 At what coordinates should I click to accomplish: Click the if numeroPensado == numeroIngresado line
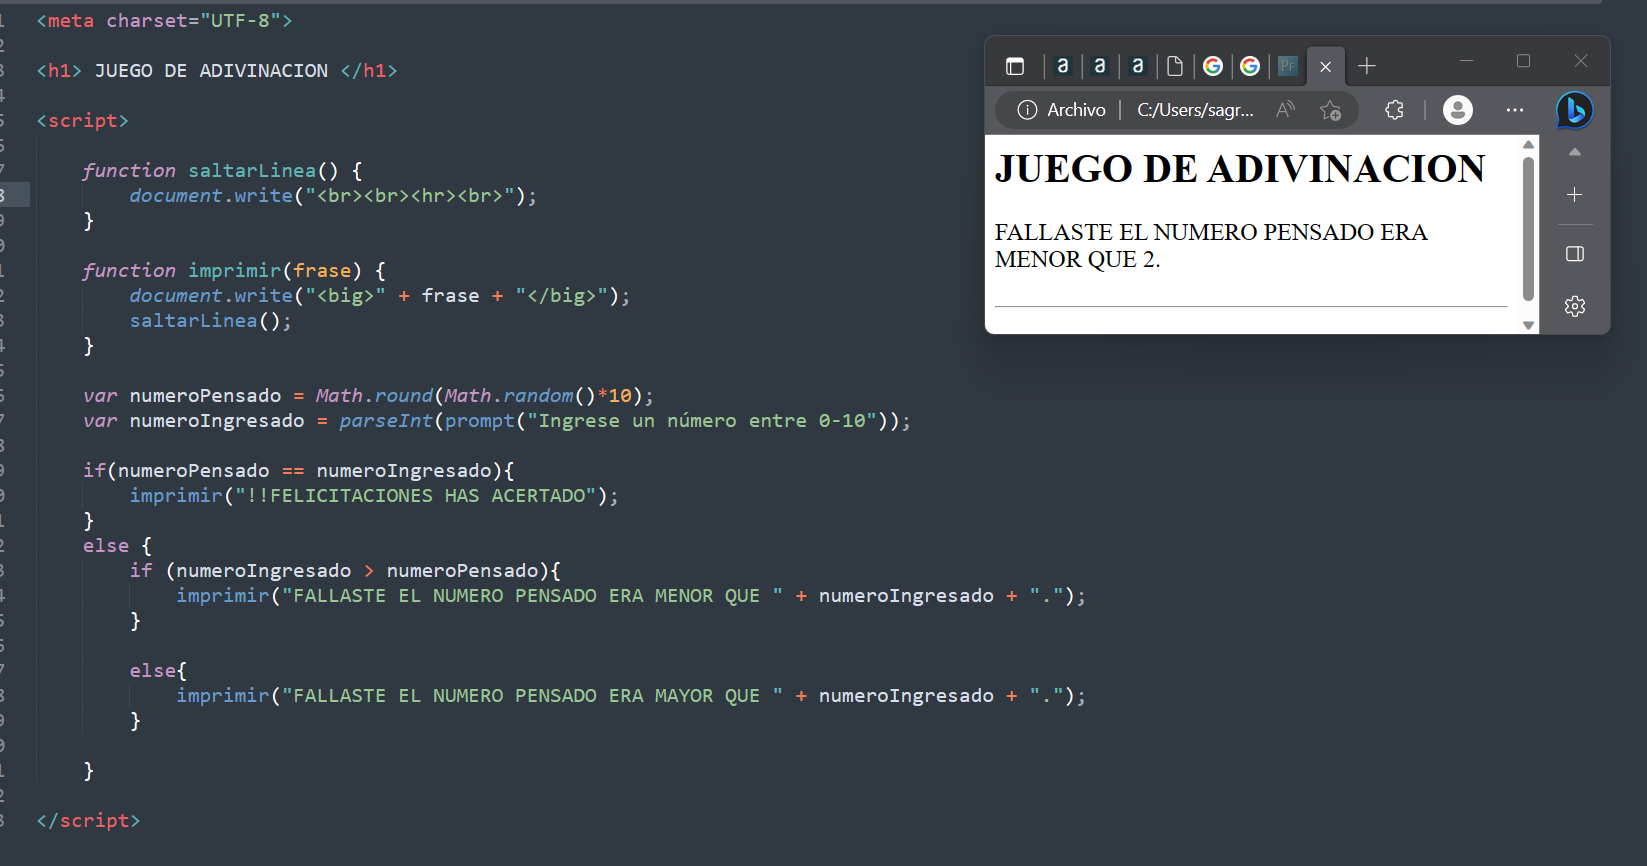299,471
